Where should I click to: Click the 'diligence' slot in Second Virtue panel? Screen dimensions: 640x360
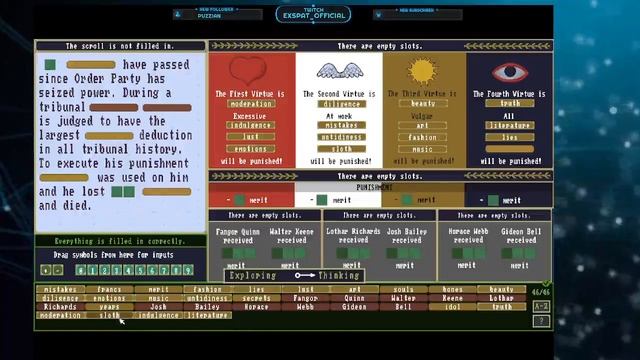pos(342,104)
